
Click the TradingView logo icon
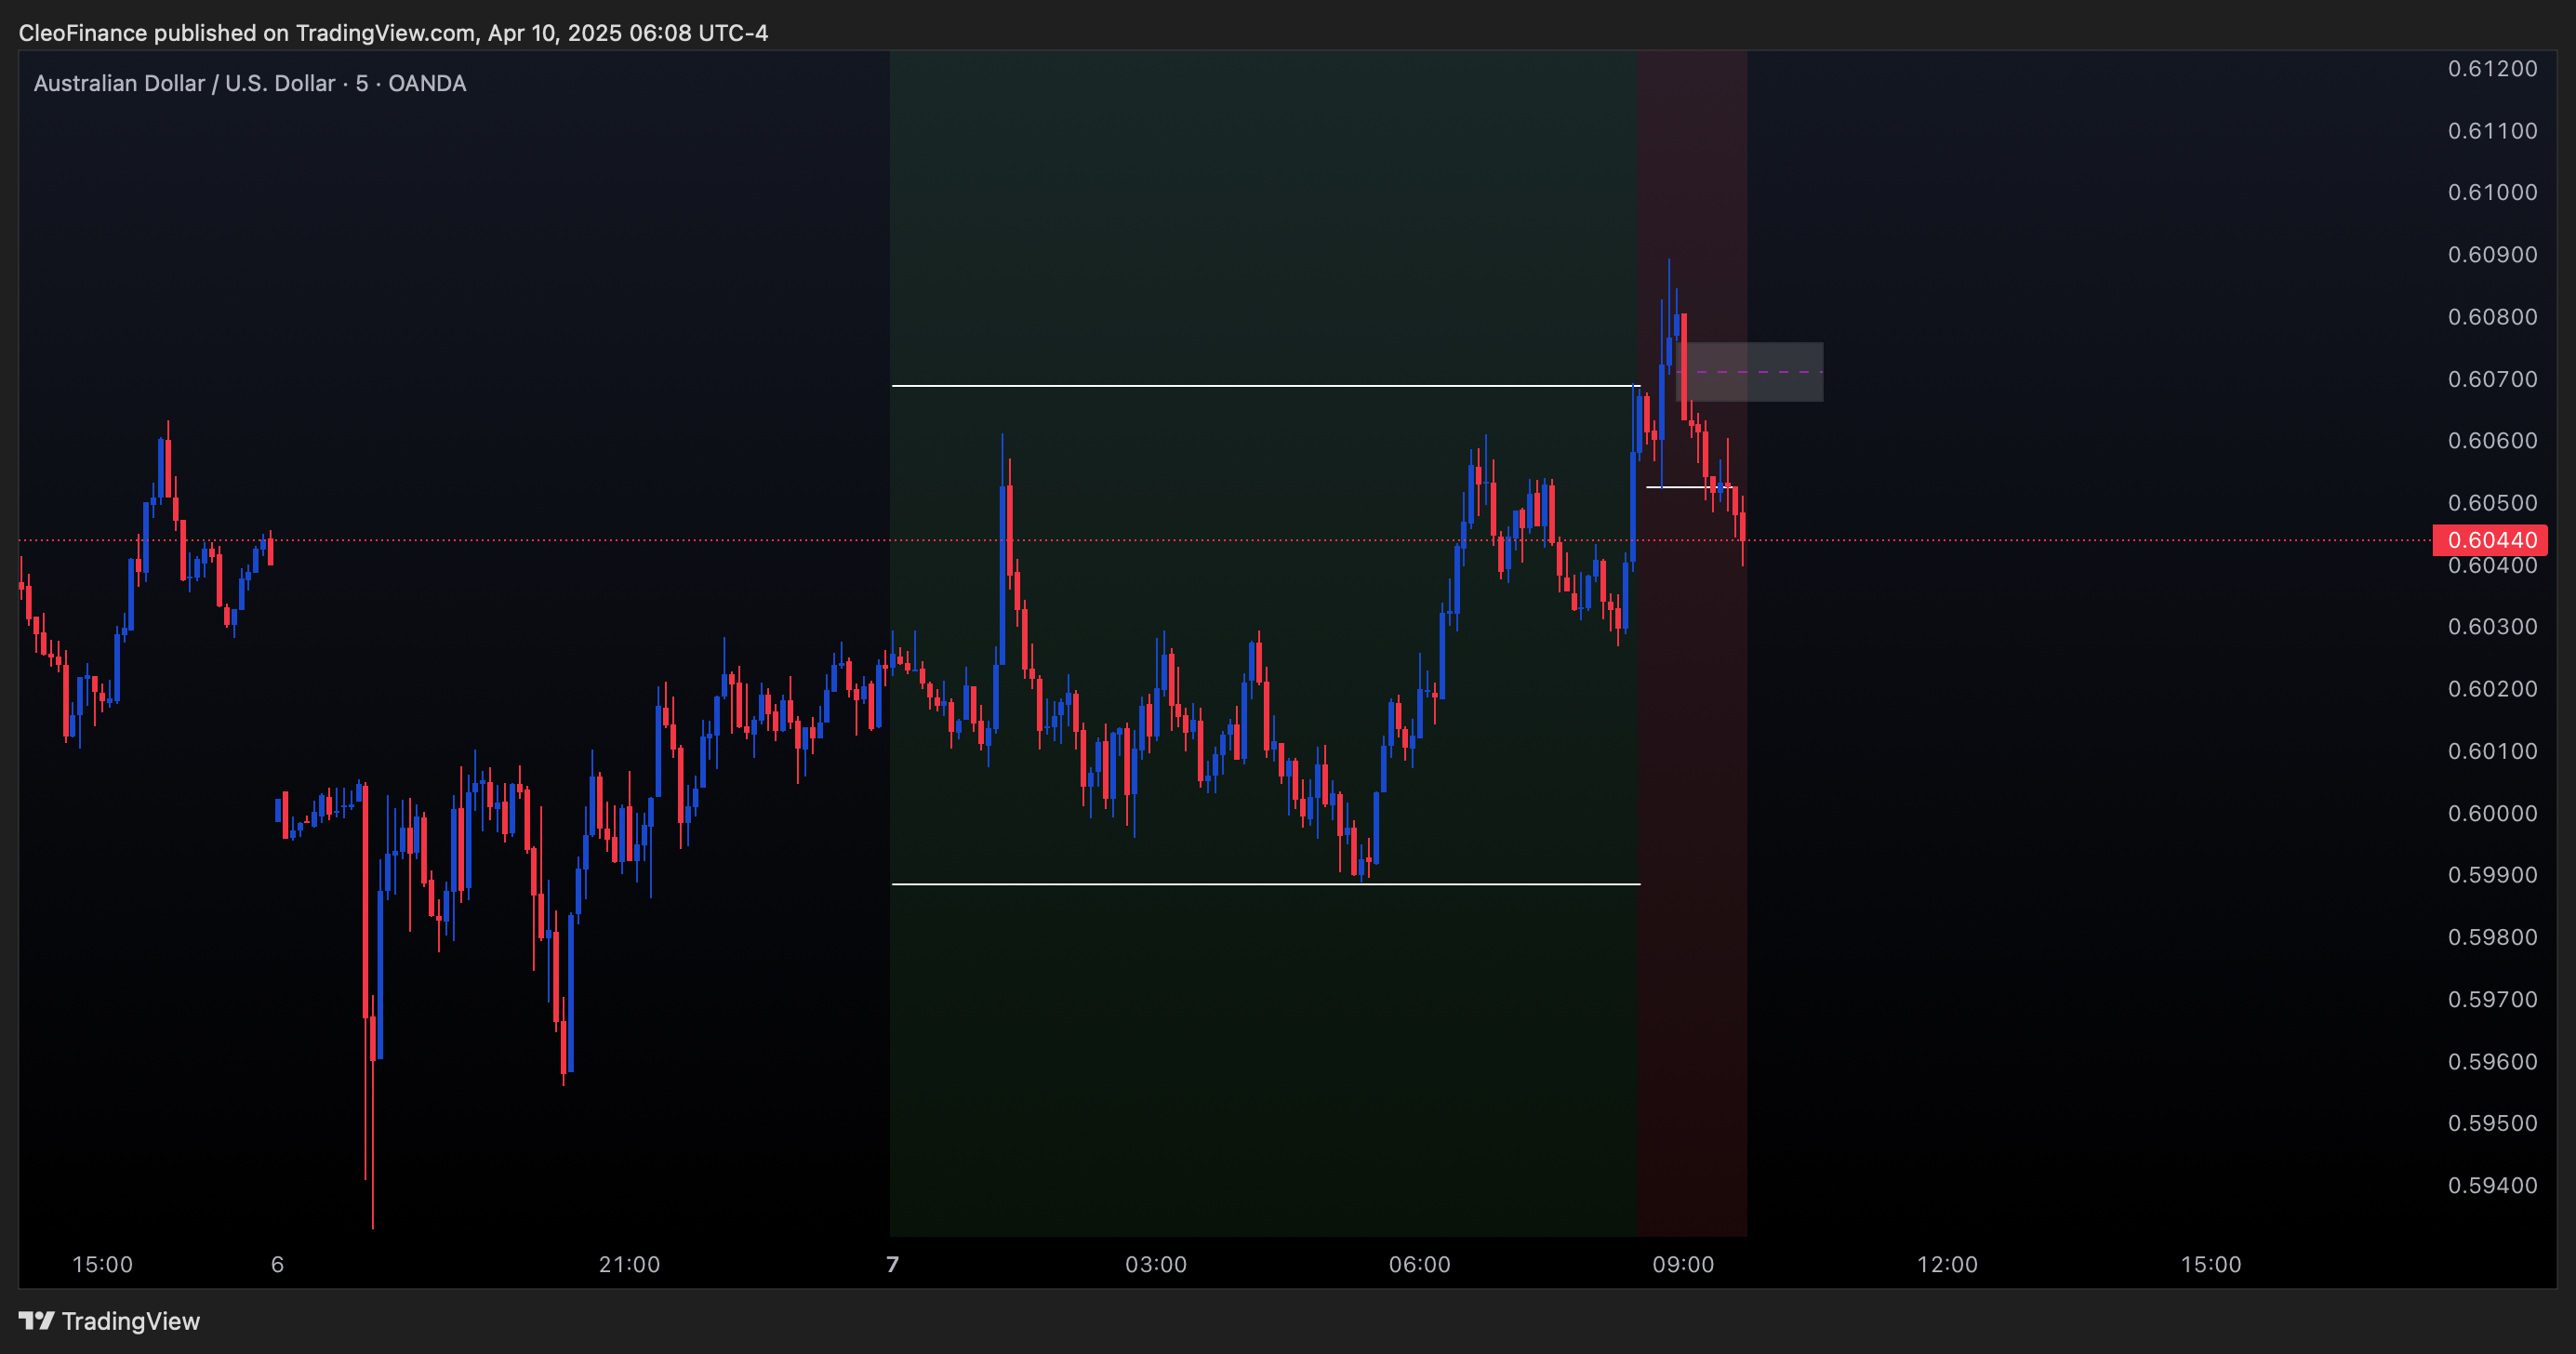pyautogui.click(x=37, y=1321)
